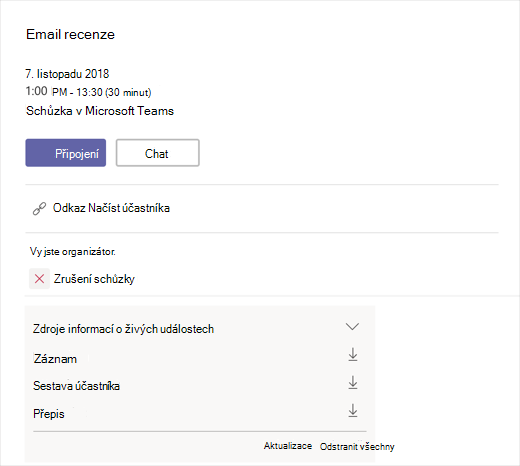Collapse Zdroje informací o živých událostech chevron
Viewport: 520px width, 466px height.
pyautogui.click(x=352, y=326)
